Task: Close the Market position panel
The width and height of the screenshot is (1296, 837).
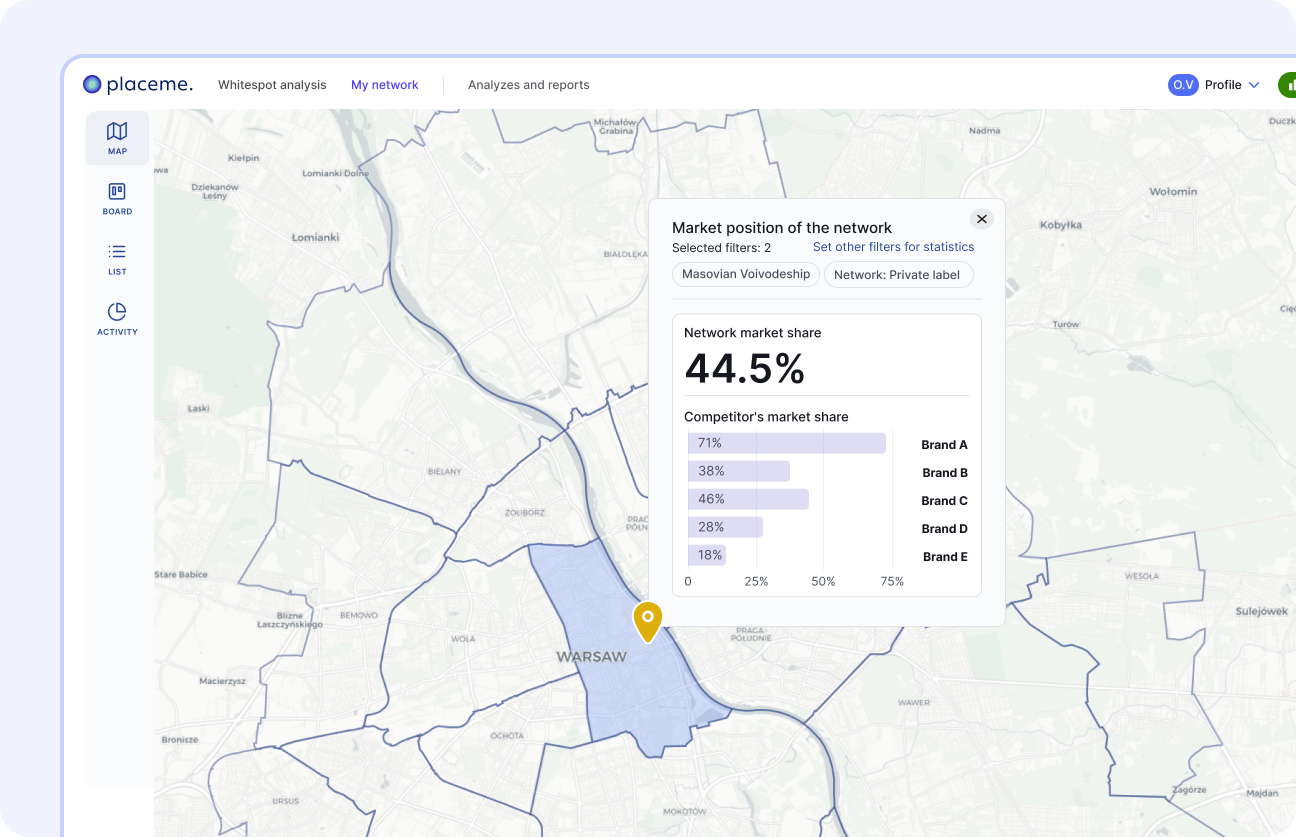Action: (982, 219)
